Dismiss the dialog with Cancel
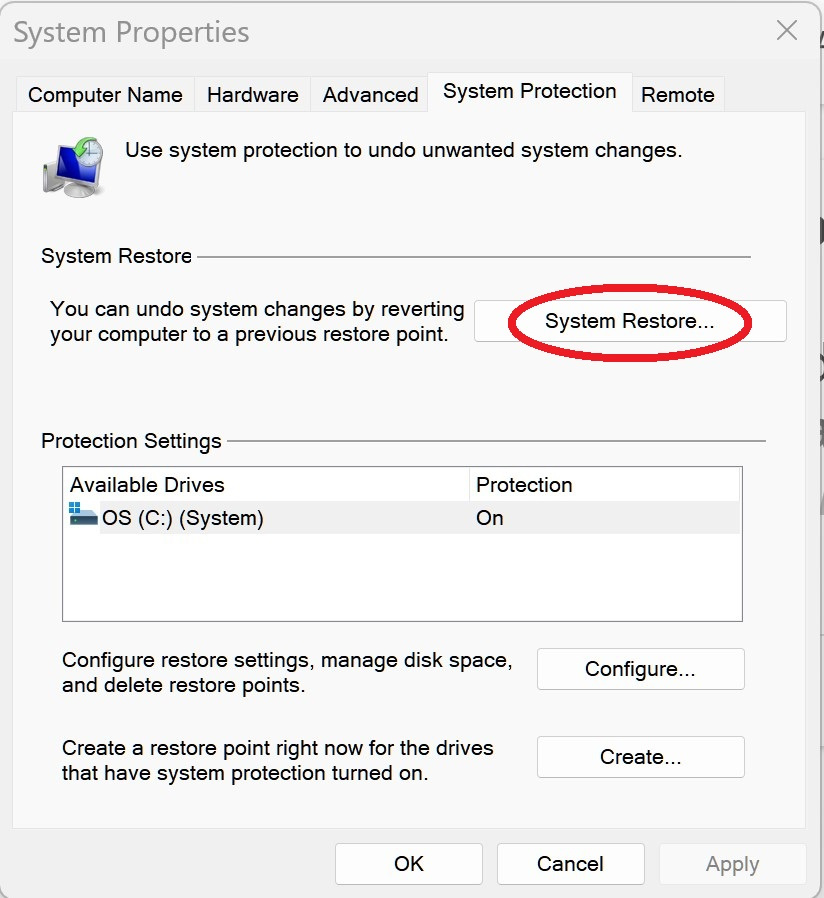Screen dimensions: 824x898 coord(570,864)
